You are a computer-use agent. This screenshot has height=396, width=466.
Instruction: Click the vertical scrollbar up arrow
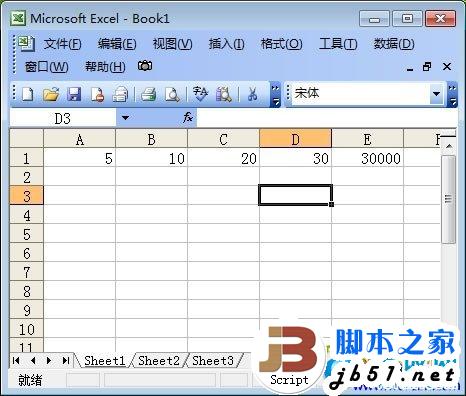[x=449, y=146]
